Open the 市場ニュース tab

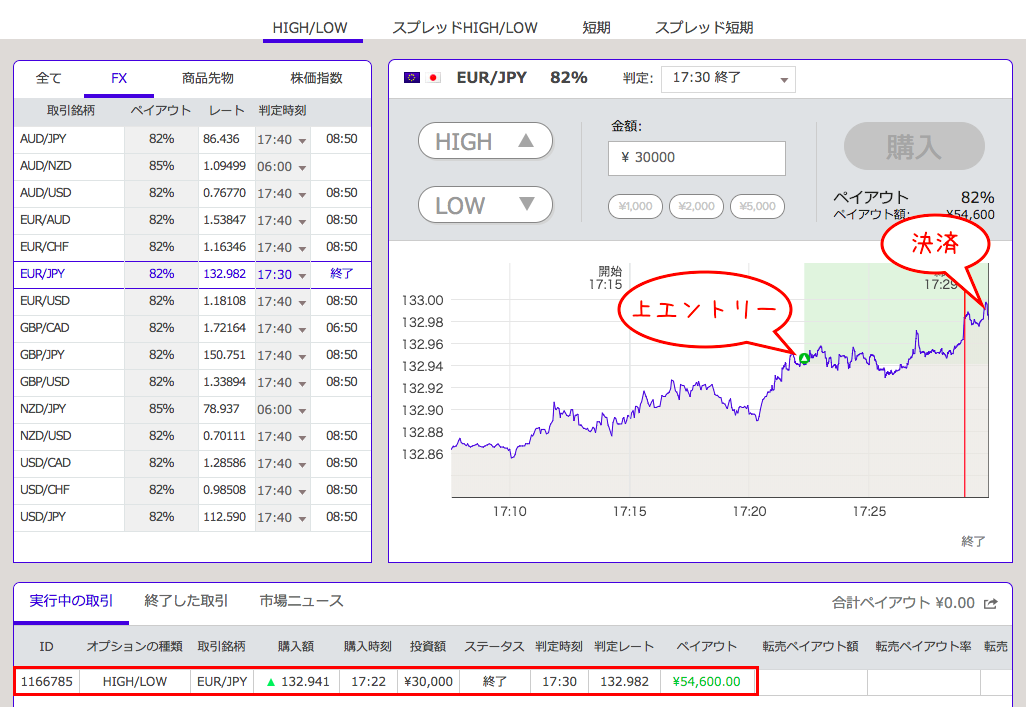click(x=301, y=601)
